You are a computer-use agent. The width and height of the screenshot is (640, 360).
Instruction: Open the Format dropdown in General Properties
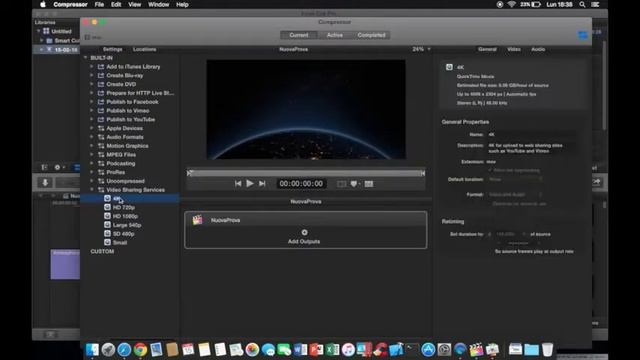tap(516, 195)
